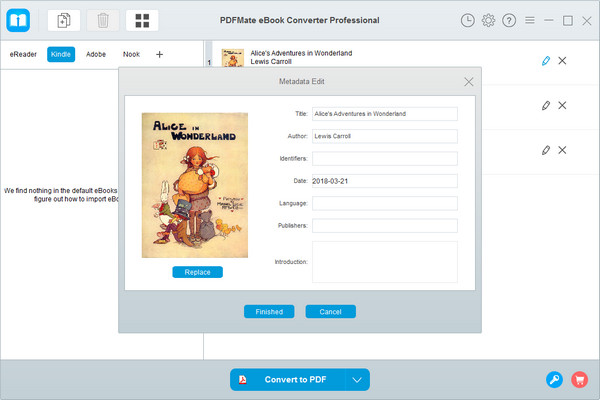
Task: Click the Title input field
Action: click(x=385, y=114)
